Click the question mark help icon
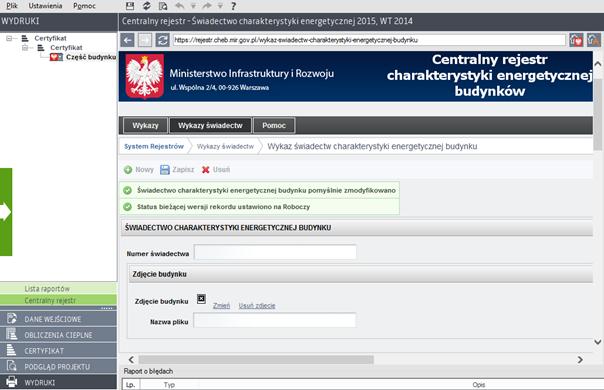Image resolution: width=604 pixels, height=390 pixels. click(233, 6)
